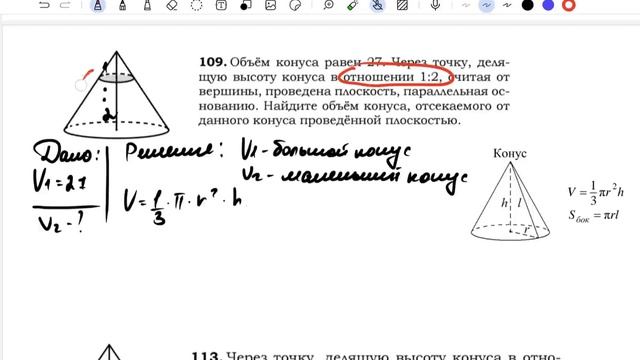Select the dashed-circle lasso tool
Viewport: 640px width, 360px height.
[197, 5]
